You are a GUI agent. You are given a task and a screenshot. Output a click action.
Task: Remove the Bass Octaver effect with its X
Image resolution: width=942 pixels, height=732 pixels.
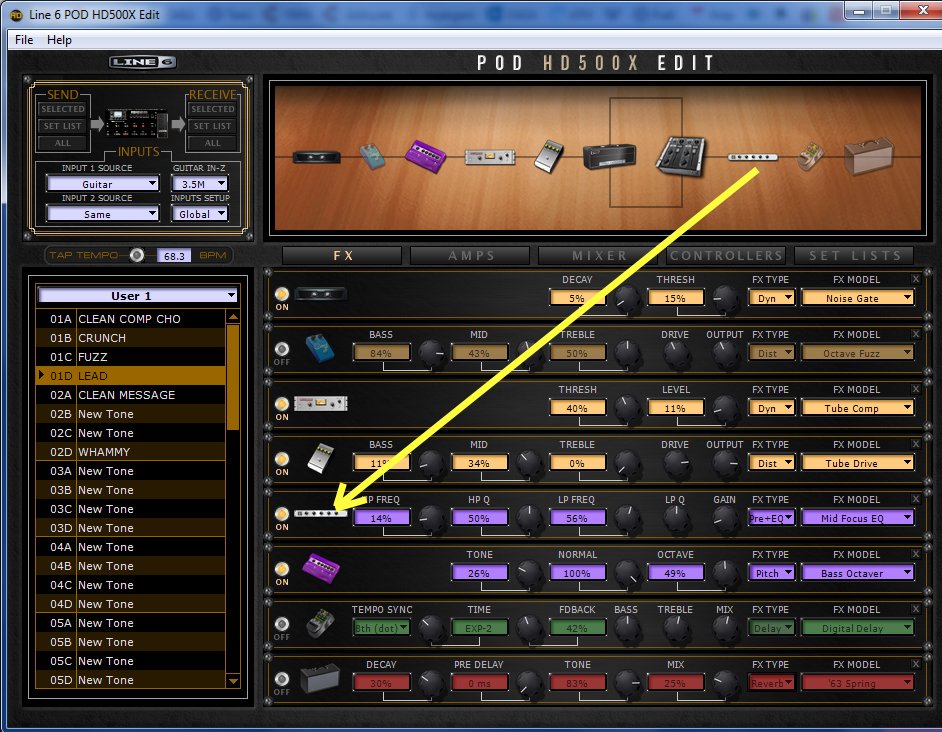coord(916,554)
